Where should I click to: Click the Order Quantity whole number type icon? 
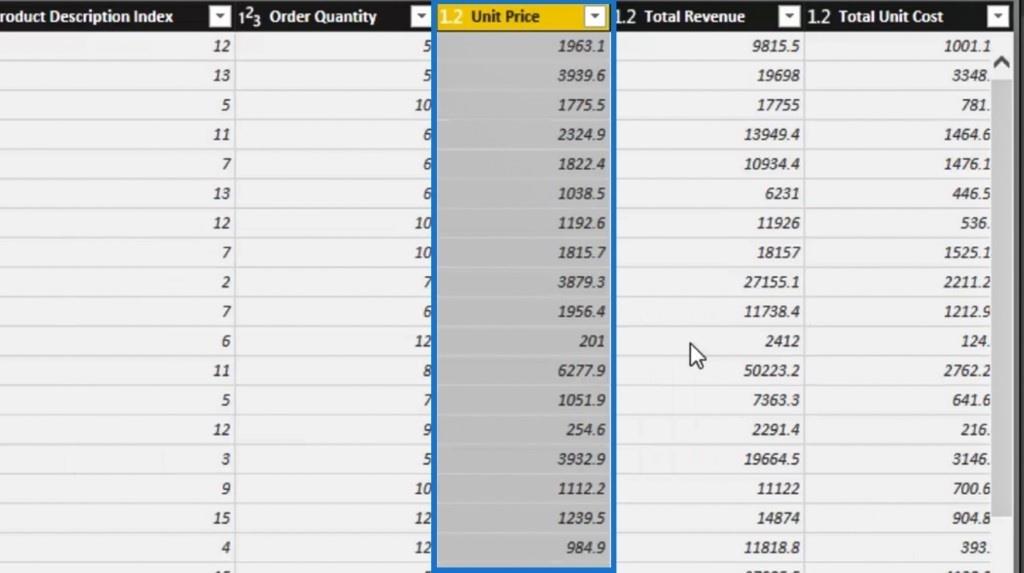click(x=249, y=16)
